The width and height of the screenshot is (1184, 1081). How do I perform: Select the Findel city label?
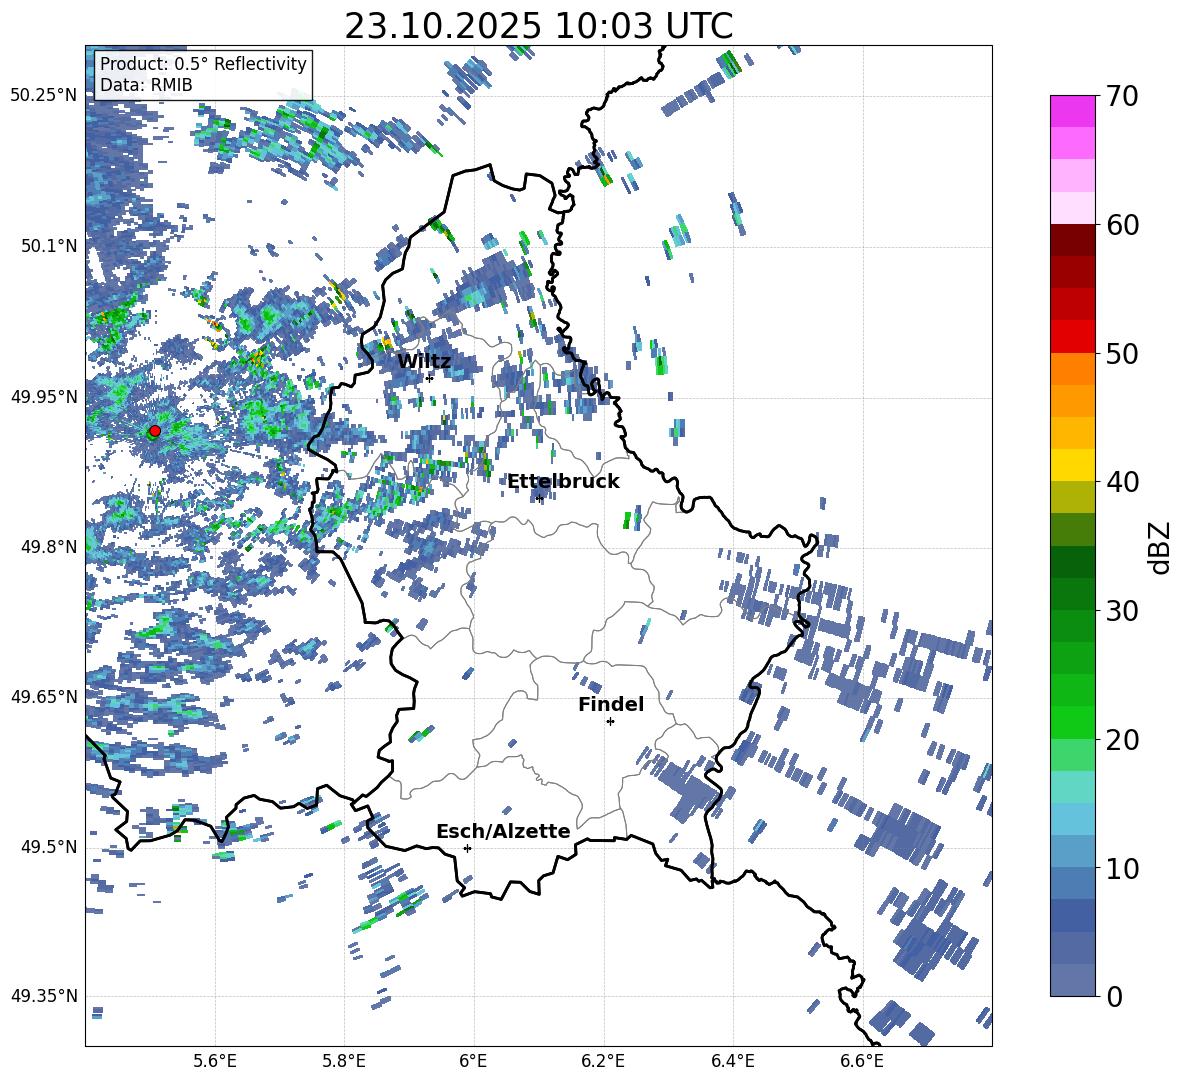[611, 704]
